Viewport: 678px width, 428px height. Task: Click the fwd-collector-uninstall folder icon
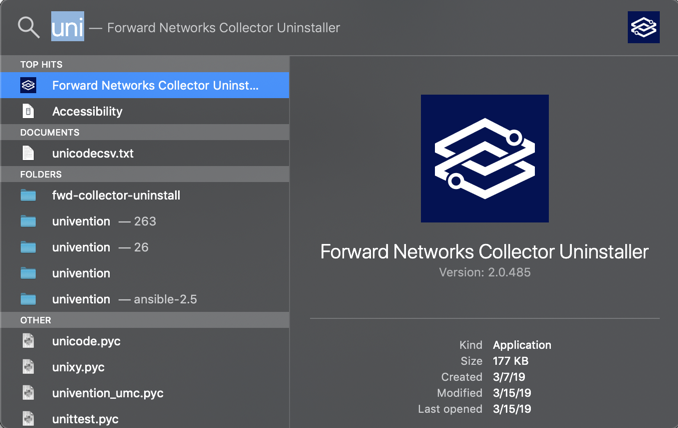click(28, 195)
